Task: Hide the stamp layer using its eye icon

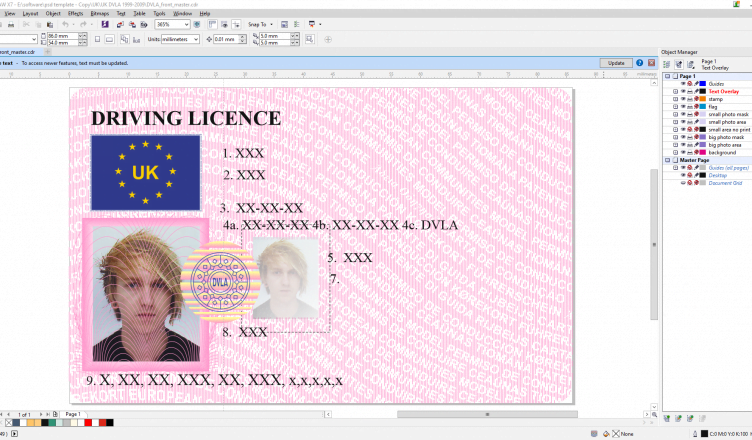Action: coord(684,99)
